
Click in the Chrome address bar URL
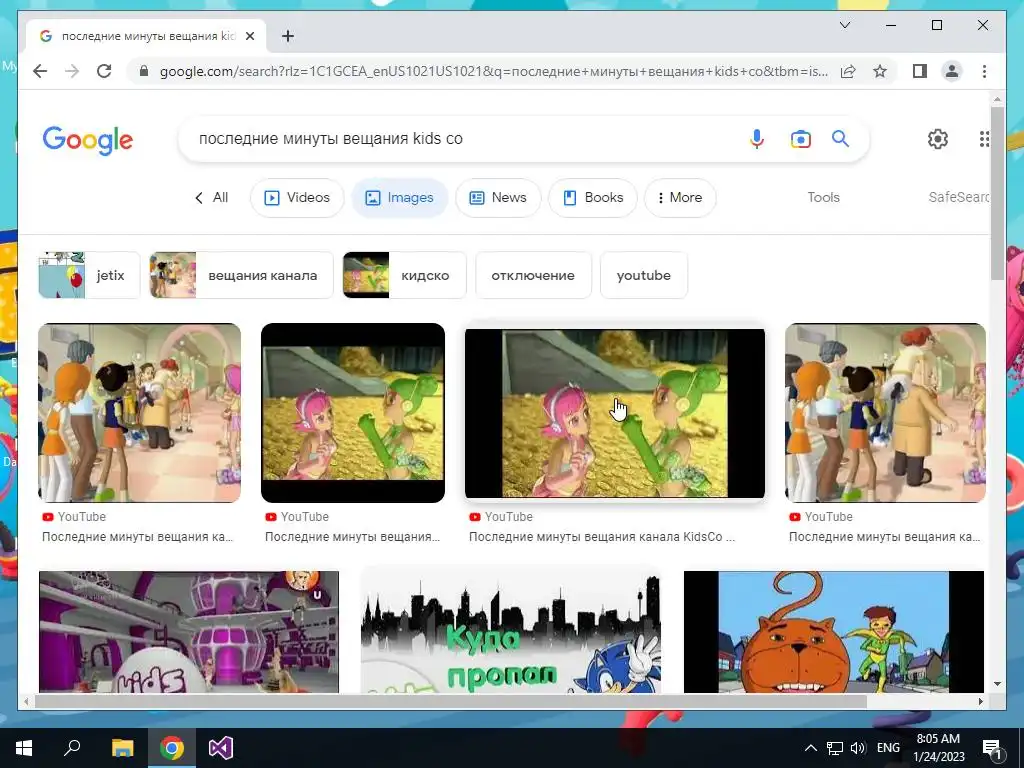point(494,71)
